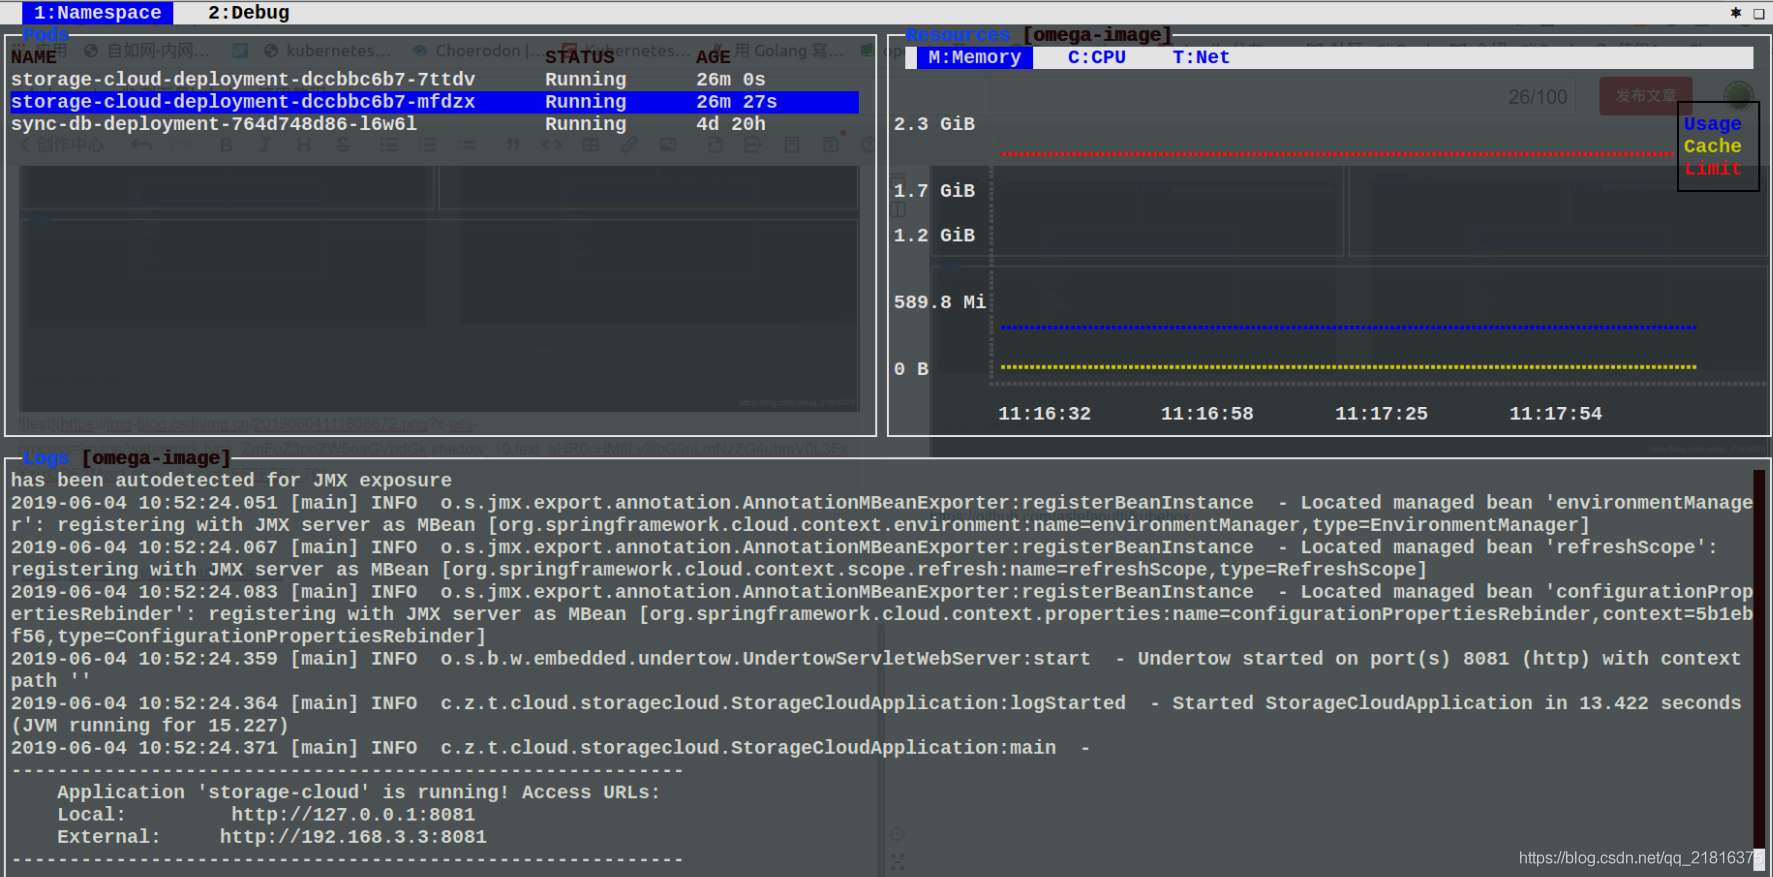The width and height of the screenshot is (1773, 877).
Task: Click the Cache legend entry
Action: pyautogui.click(x=1712, y=146)
